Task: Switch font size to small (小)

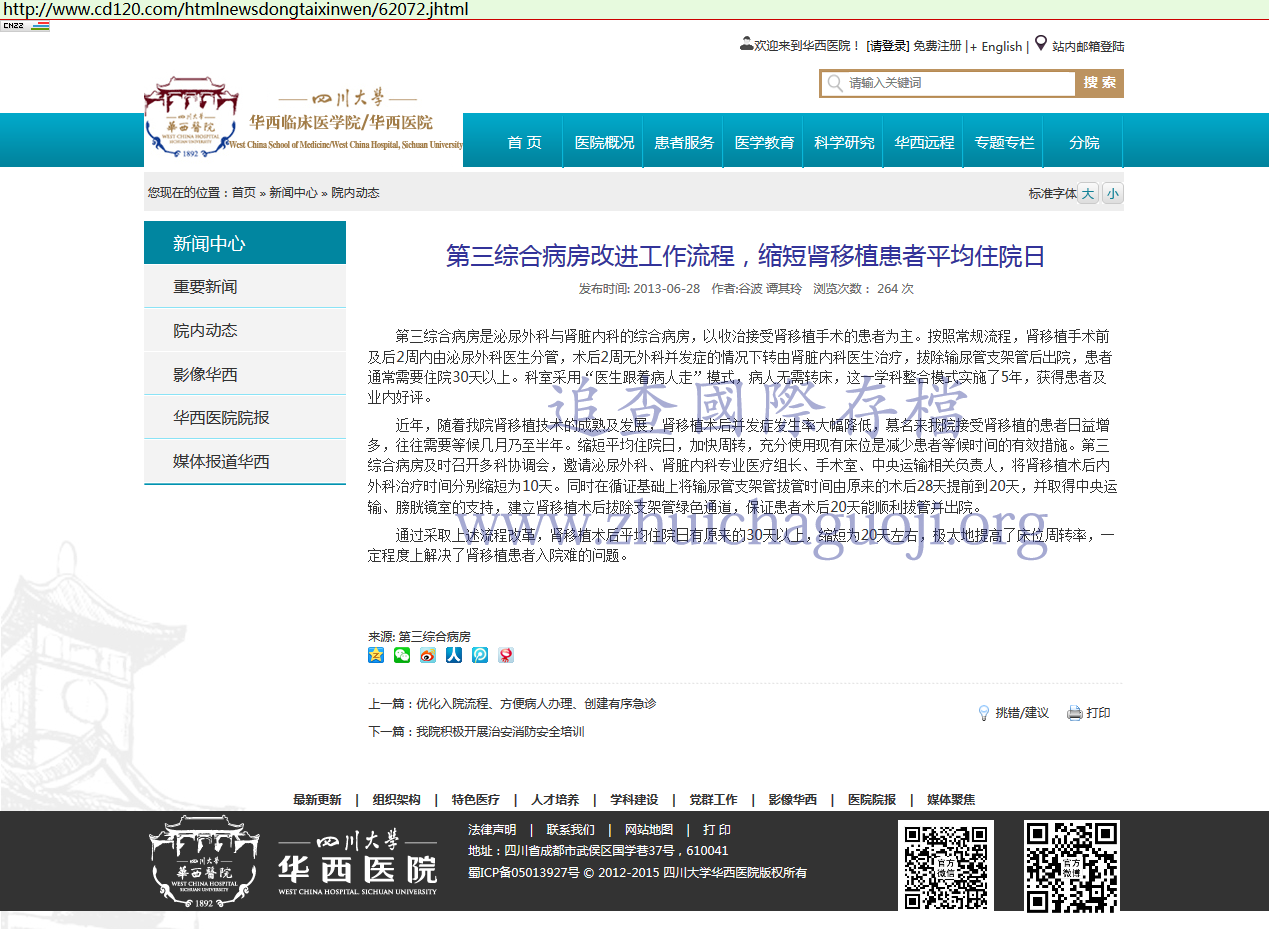Action: click(x=1112, y=193)
